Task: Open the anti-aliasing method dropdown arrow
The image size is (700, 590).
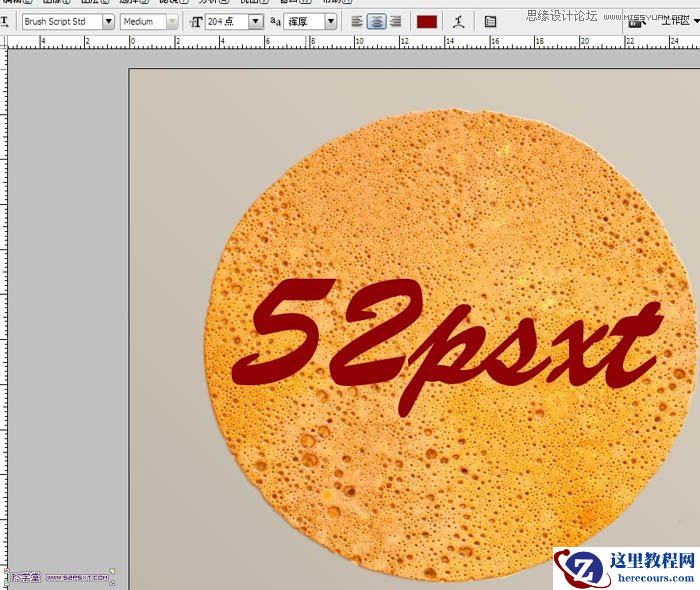Action: coord(331,21)
